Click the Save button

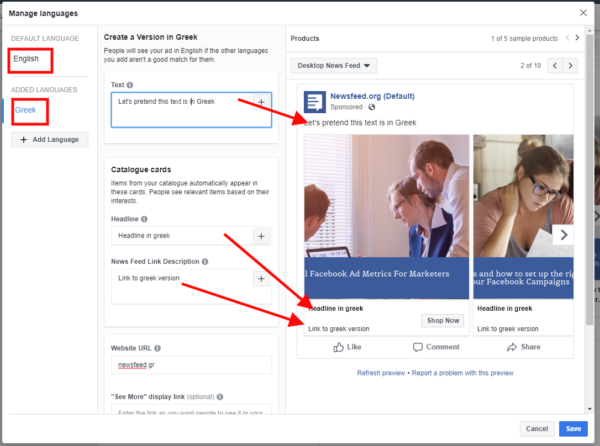coord(573,428)
